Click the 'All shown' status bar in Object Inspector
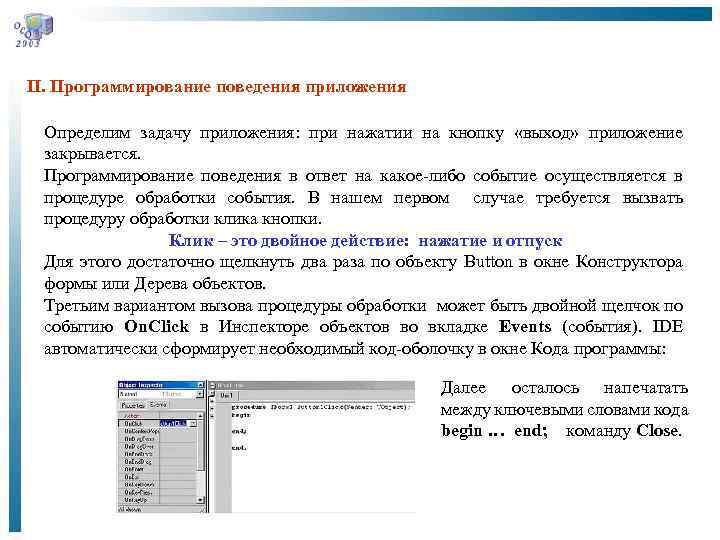This screenshot has width=720, height=540. point(161,510)
